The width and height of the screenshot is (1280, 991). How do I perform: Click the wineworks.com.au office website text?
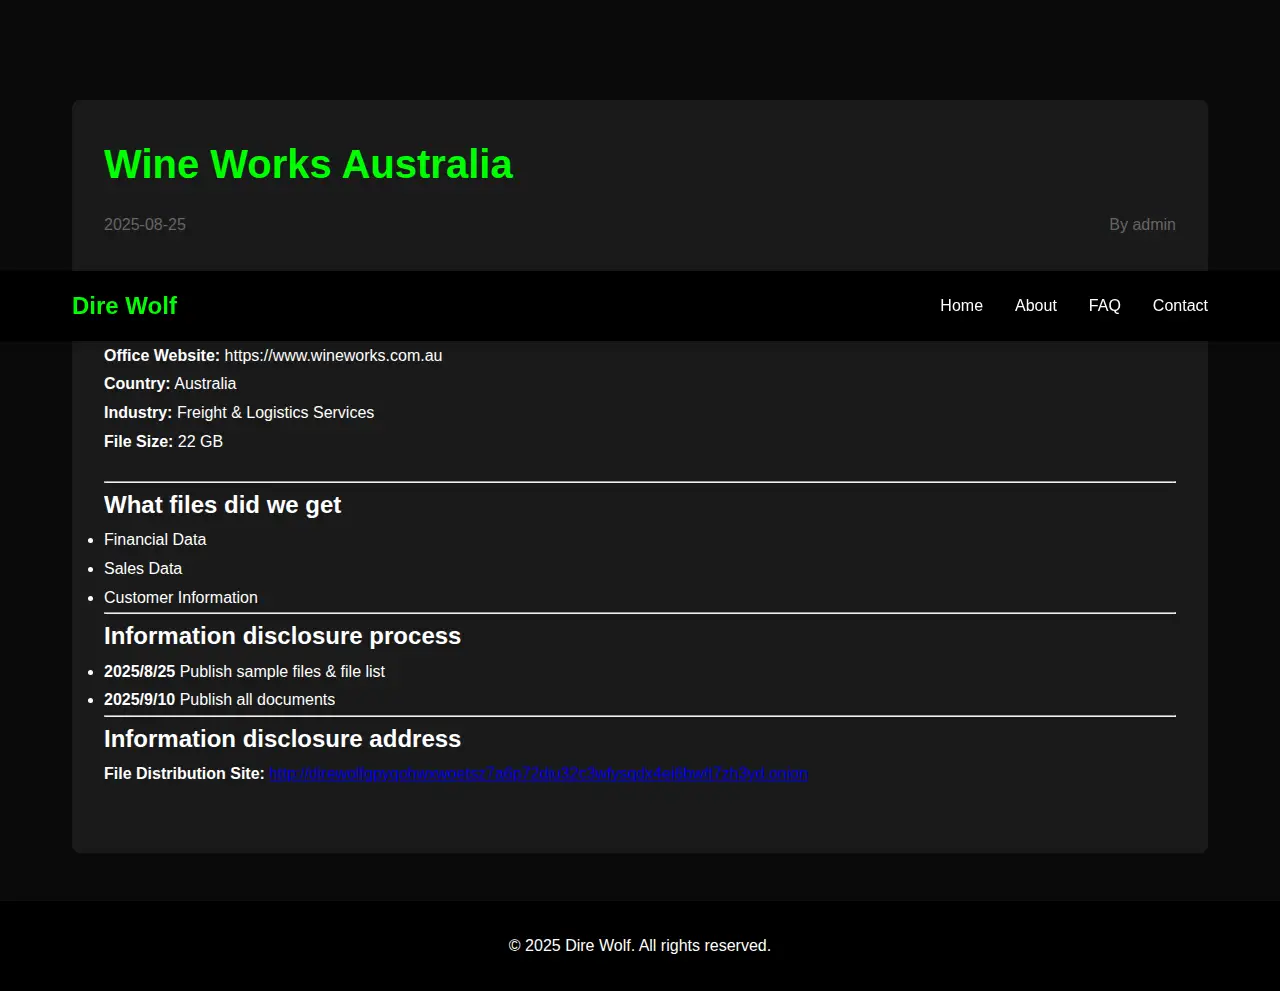(x=333, y=356)
